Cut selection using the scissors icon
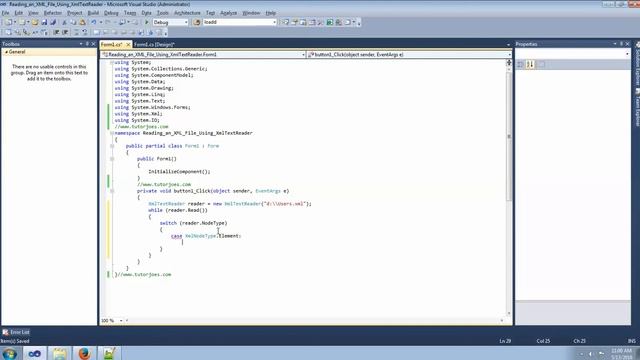Image resolution: width=640 pixels, height=360 pixels. (64, 22)
